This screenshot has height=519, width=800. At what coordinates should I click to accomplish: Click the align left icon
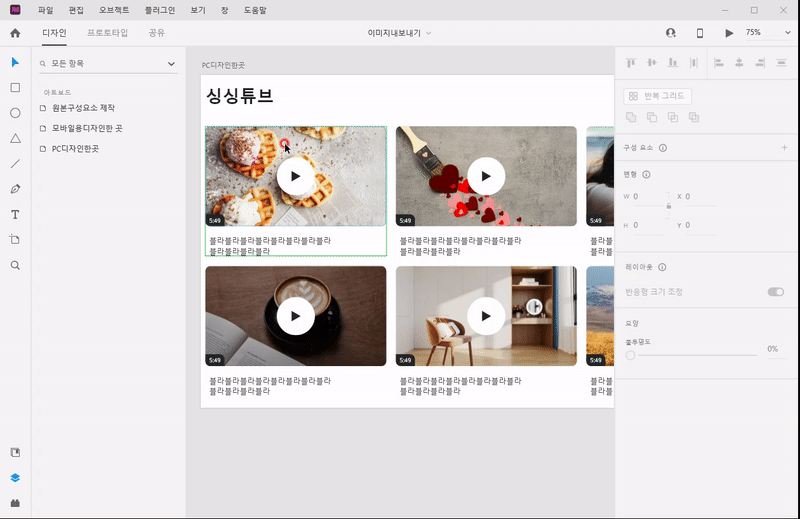719,63
